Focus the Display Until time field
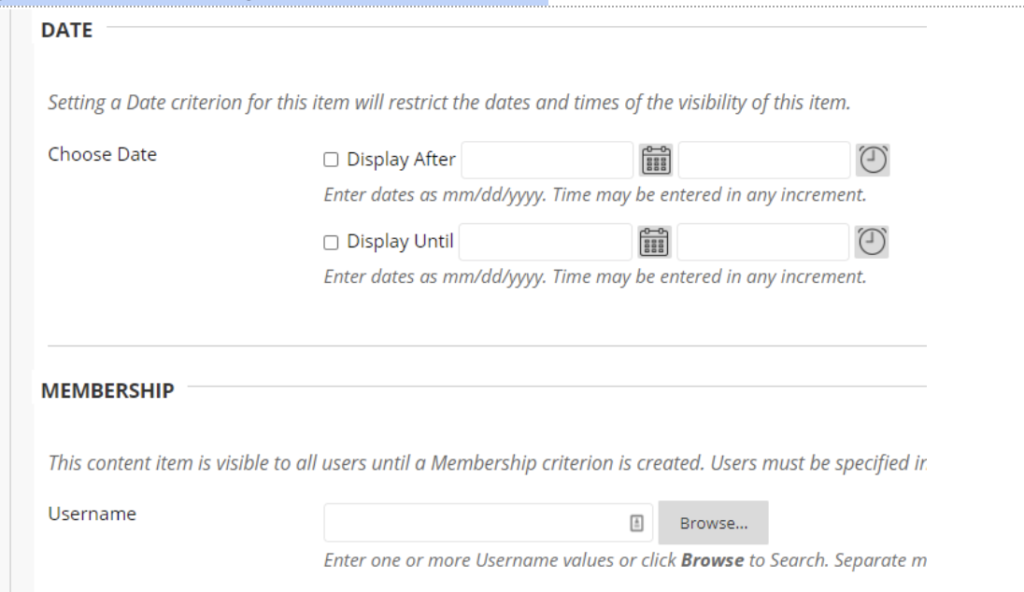Screen dimensions: 1024x592 764,242
